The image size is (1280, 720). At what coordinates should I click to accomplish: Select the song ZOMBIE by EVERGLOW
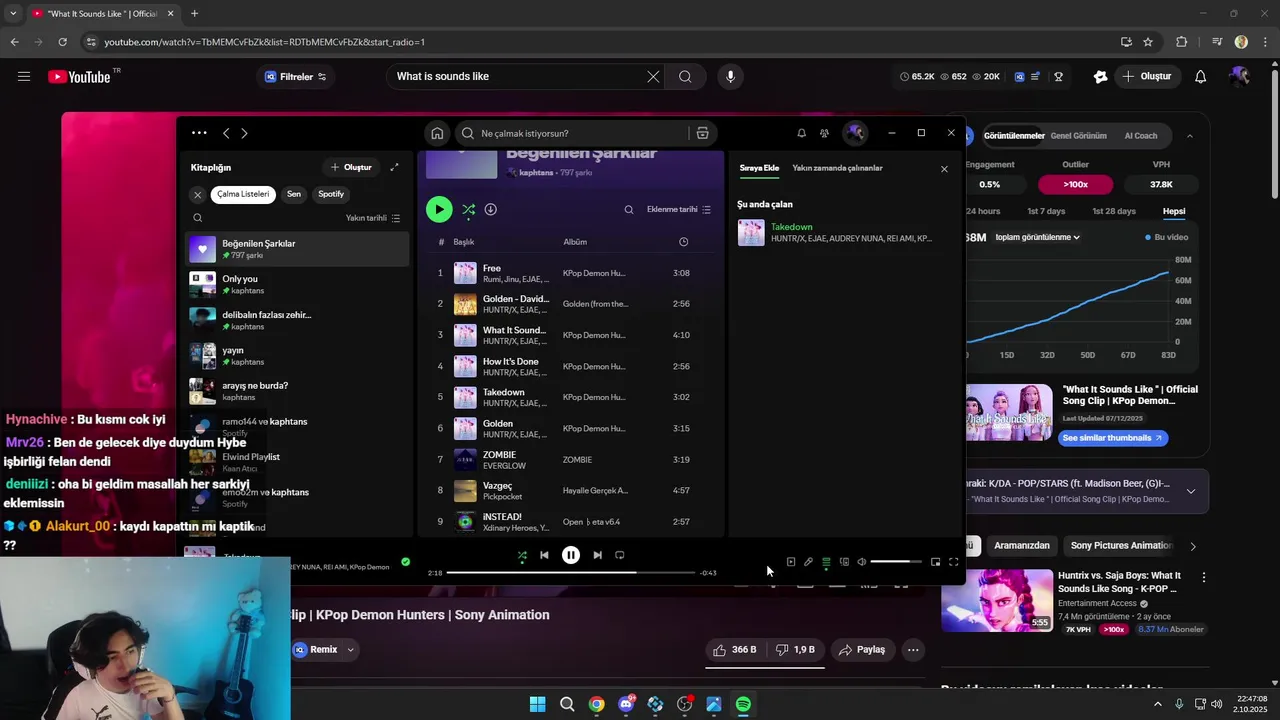[572, 460]
